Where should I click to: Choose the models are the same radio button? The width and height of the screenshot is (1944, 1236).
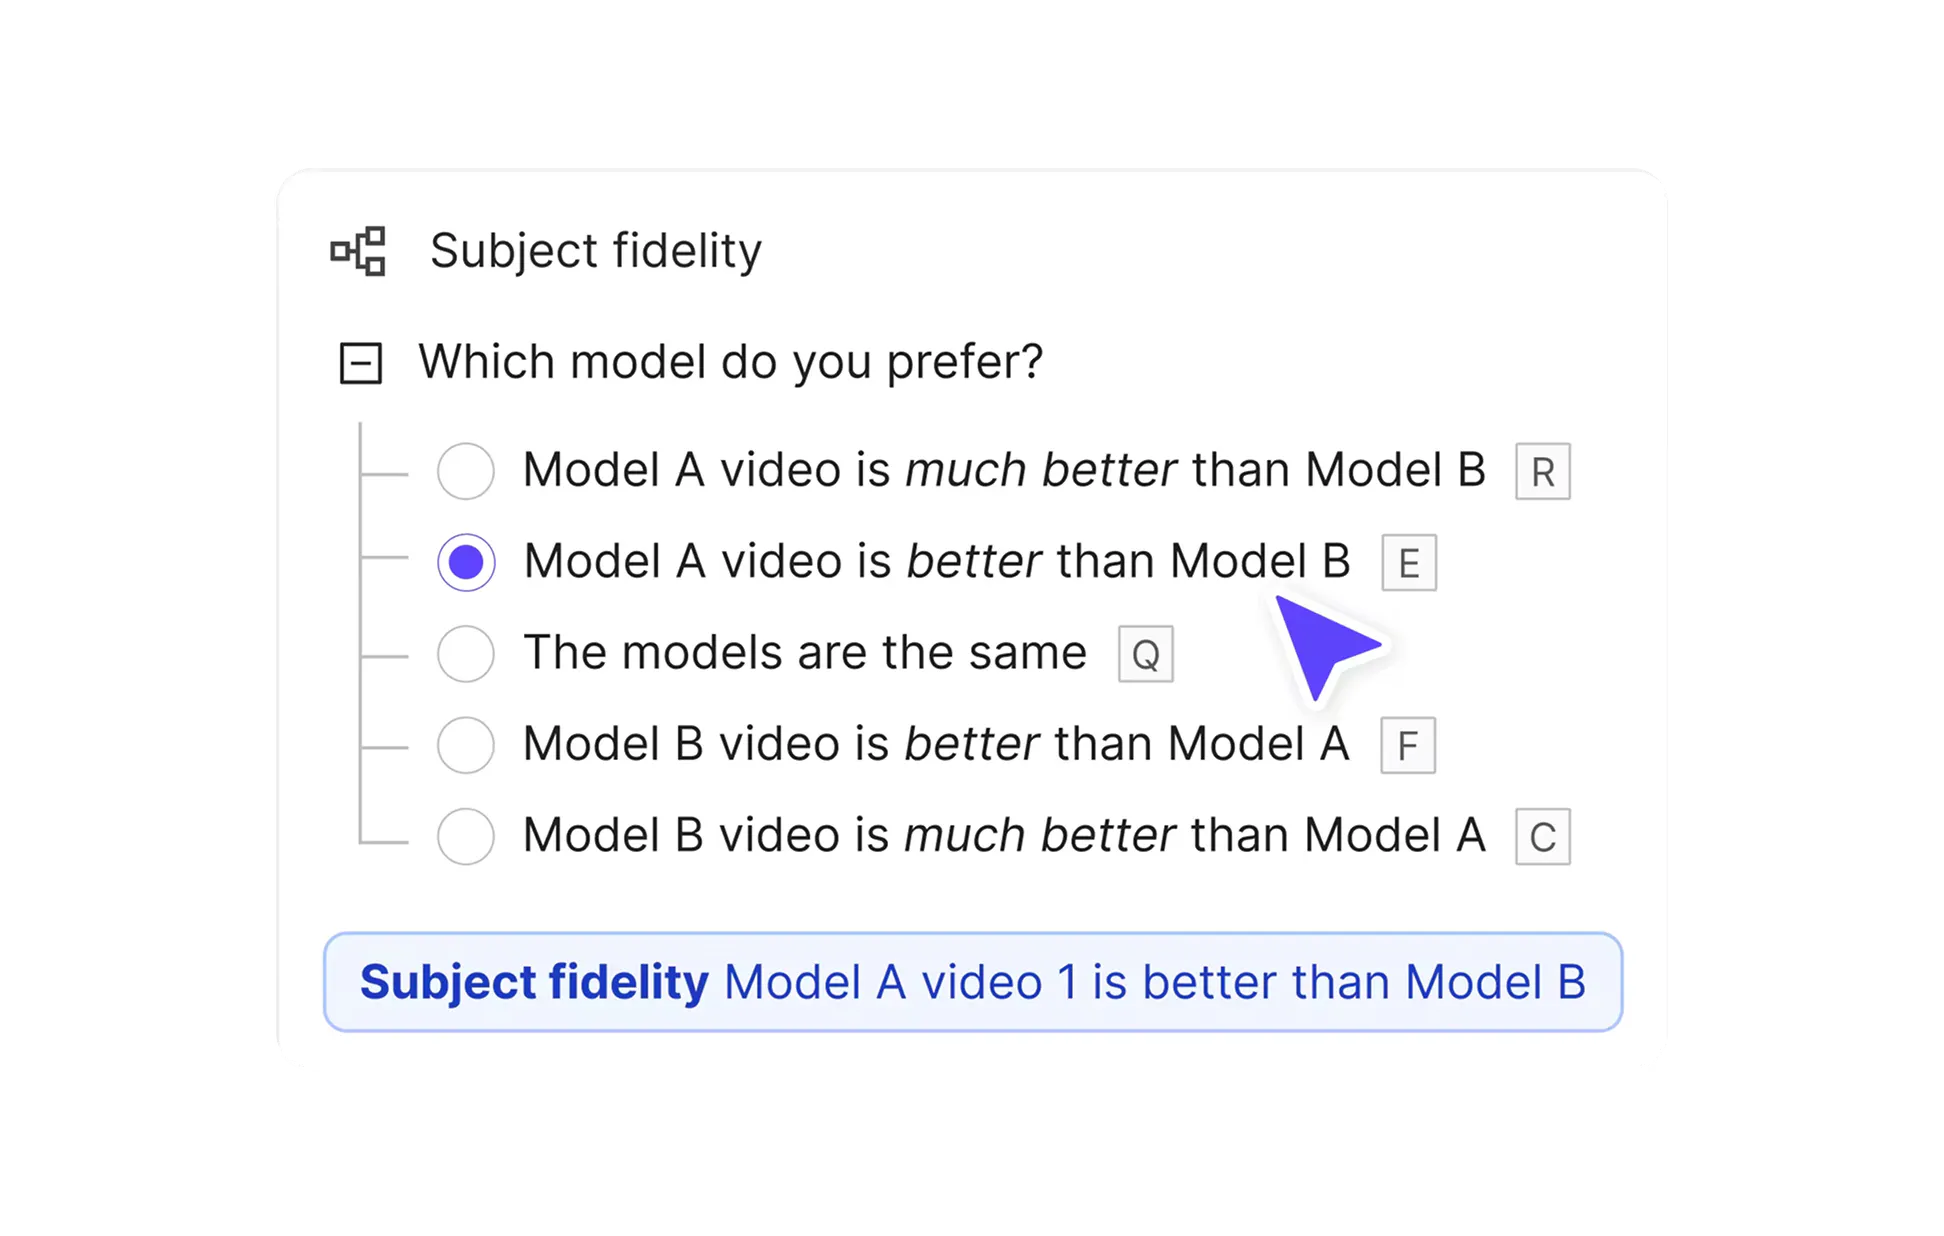466,654
